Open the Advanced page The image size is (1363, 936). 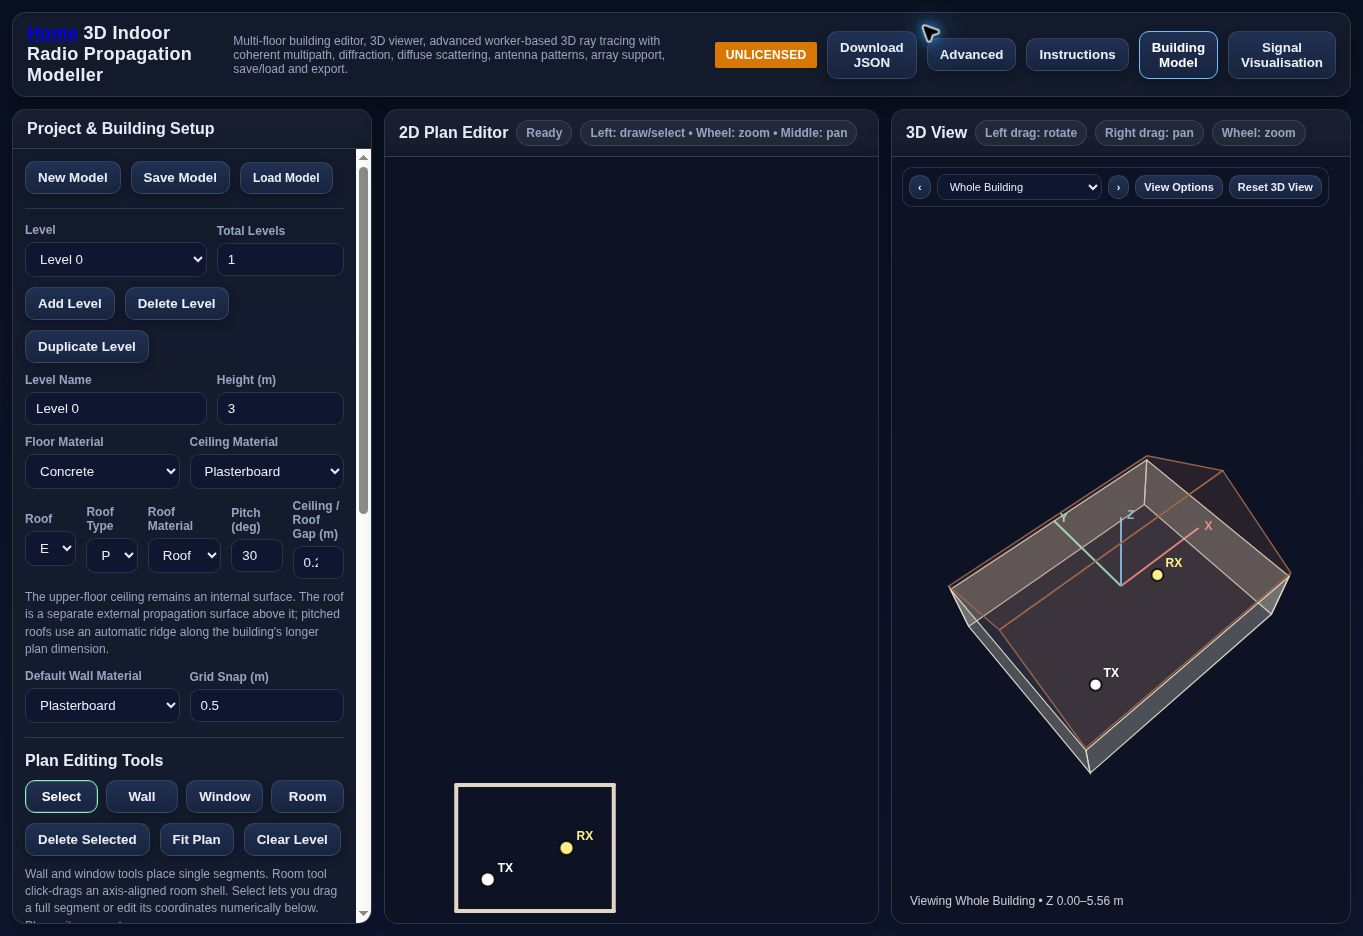[x=971, y=55]
